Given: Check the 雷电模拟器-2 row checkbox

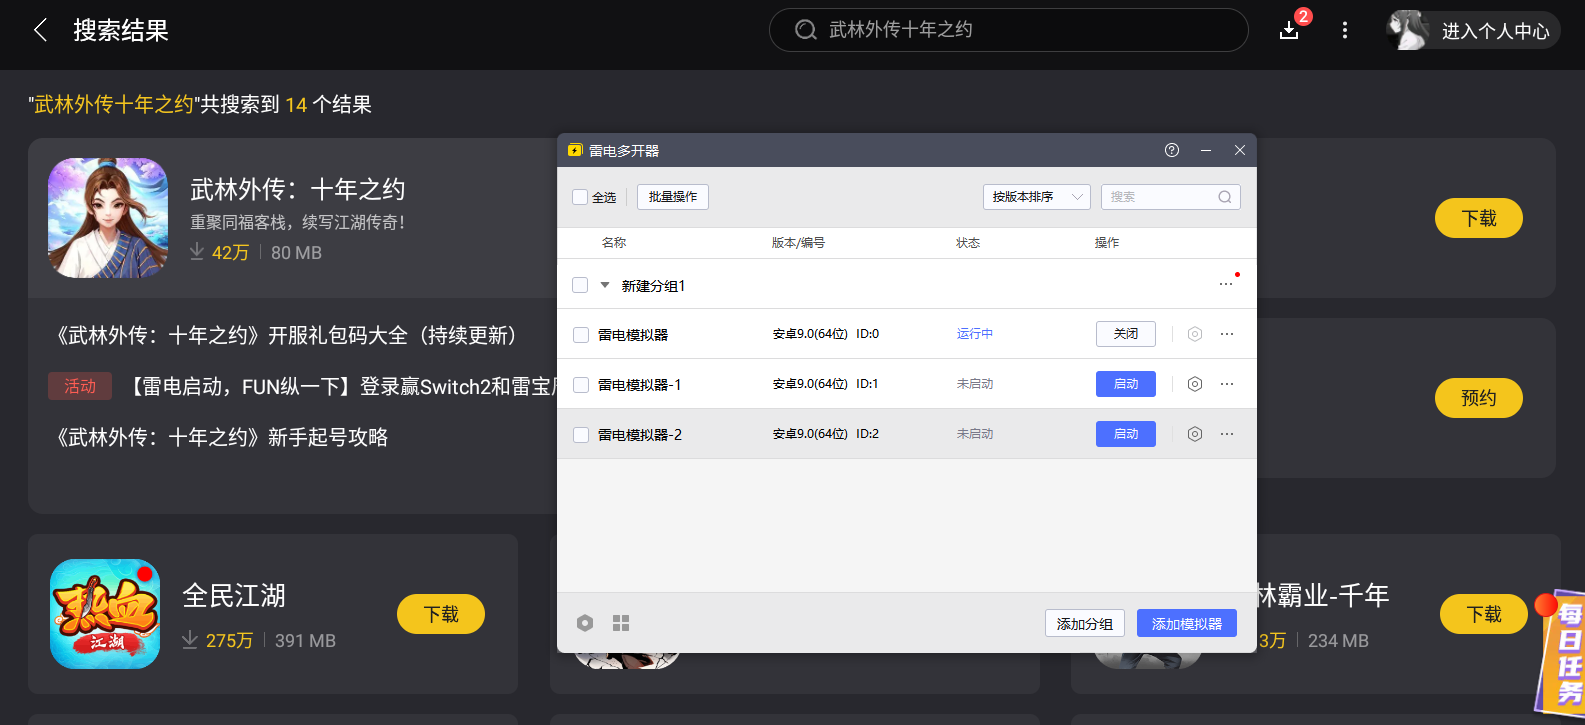Looking at the screenshot, I should coord(581,435).
